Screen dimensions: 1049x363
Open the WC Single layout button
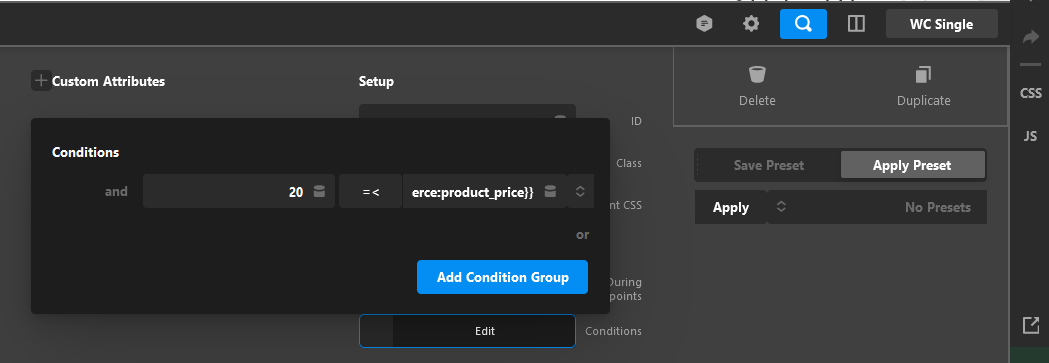(x=941, y=24)
